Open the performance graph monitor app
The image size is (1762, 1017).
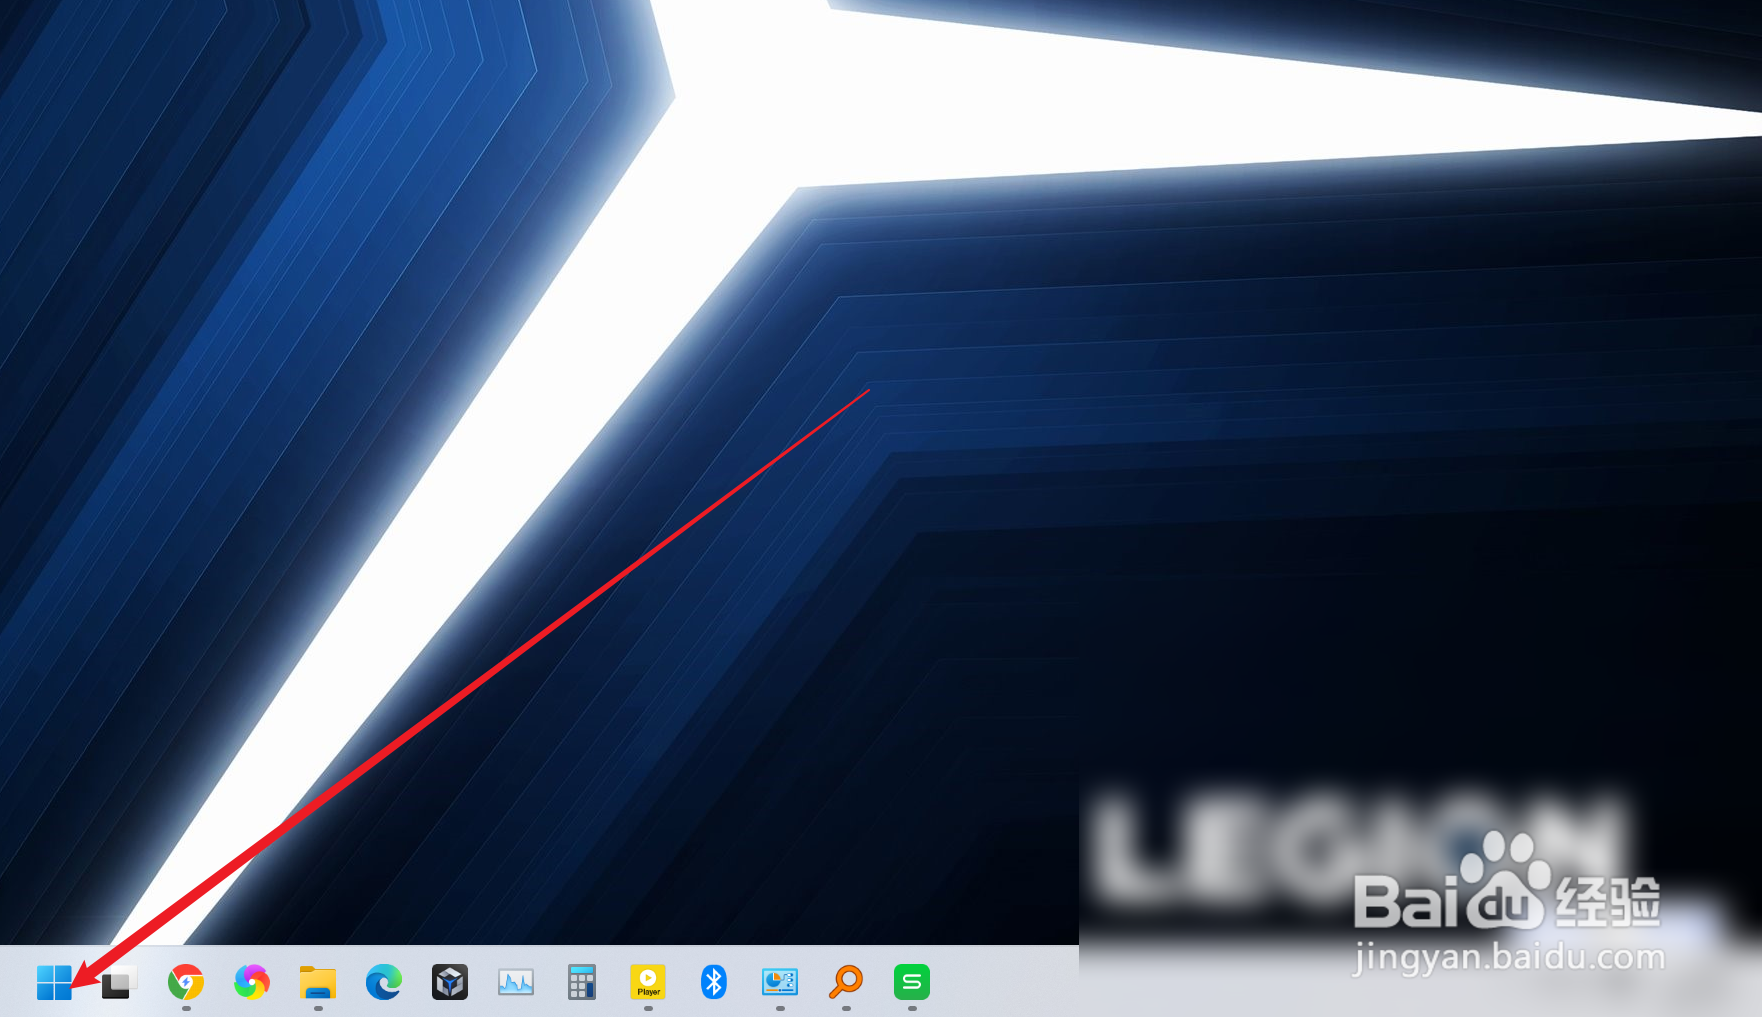click(x=516, y=982)
